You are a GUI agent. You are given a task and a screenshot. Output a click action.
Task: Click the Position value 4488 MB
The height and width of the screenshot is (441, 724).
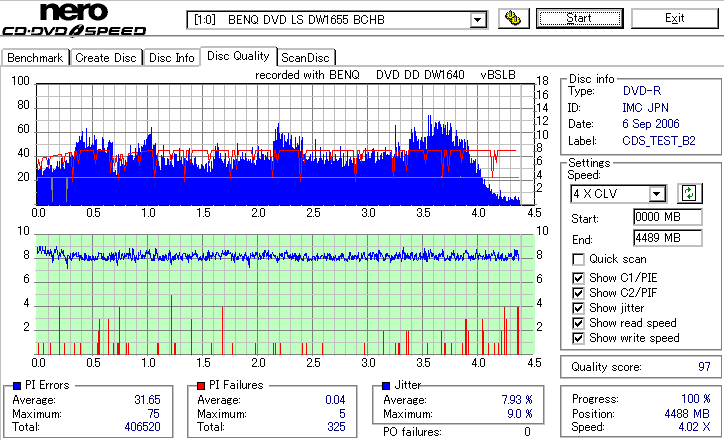687,414
